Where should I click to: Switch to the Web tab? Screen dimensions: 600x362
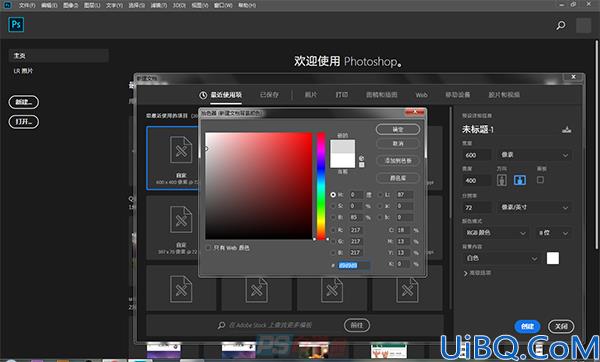click(x=421, y=95)
